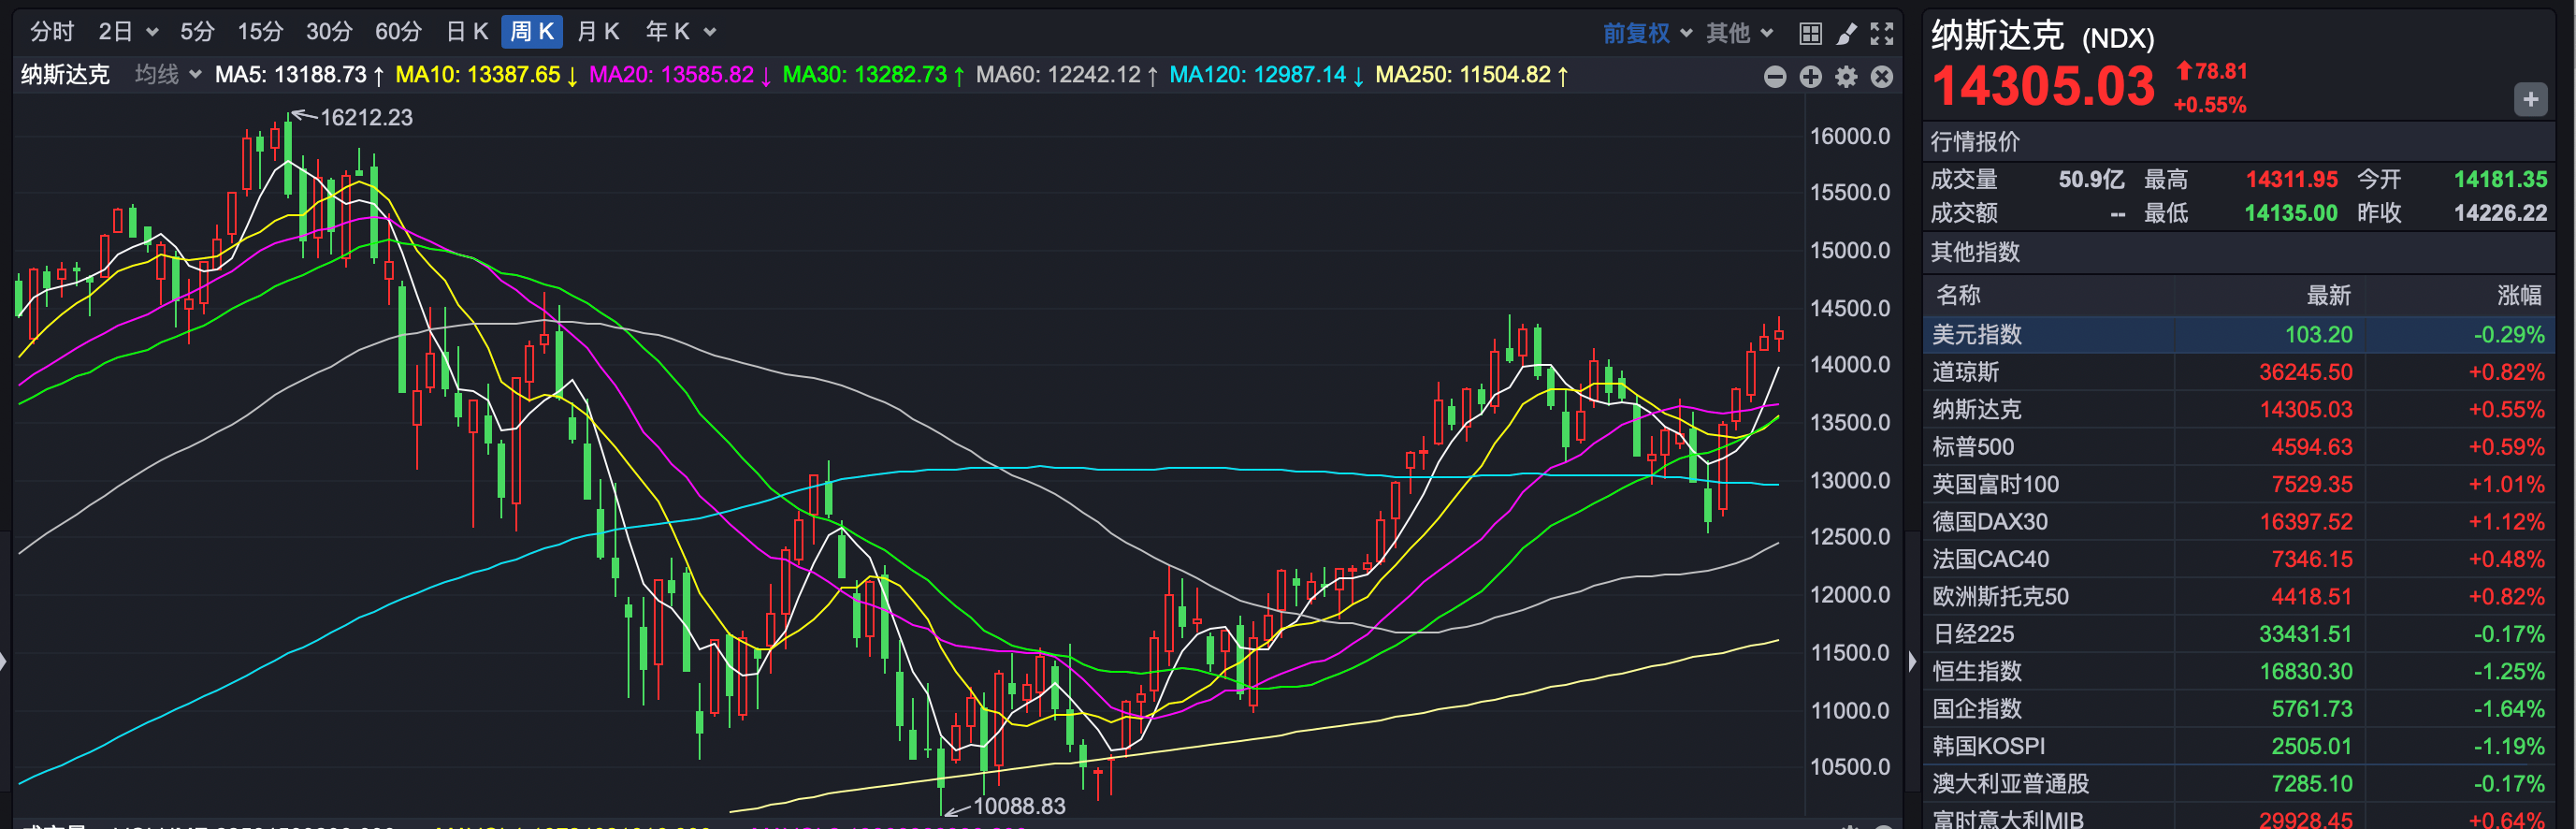Click the 36245.50 value for 道琼斯
Screen dimensions: 2576x829
click(2306, 372)
